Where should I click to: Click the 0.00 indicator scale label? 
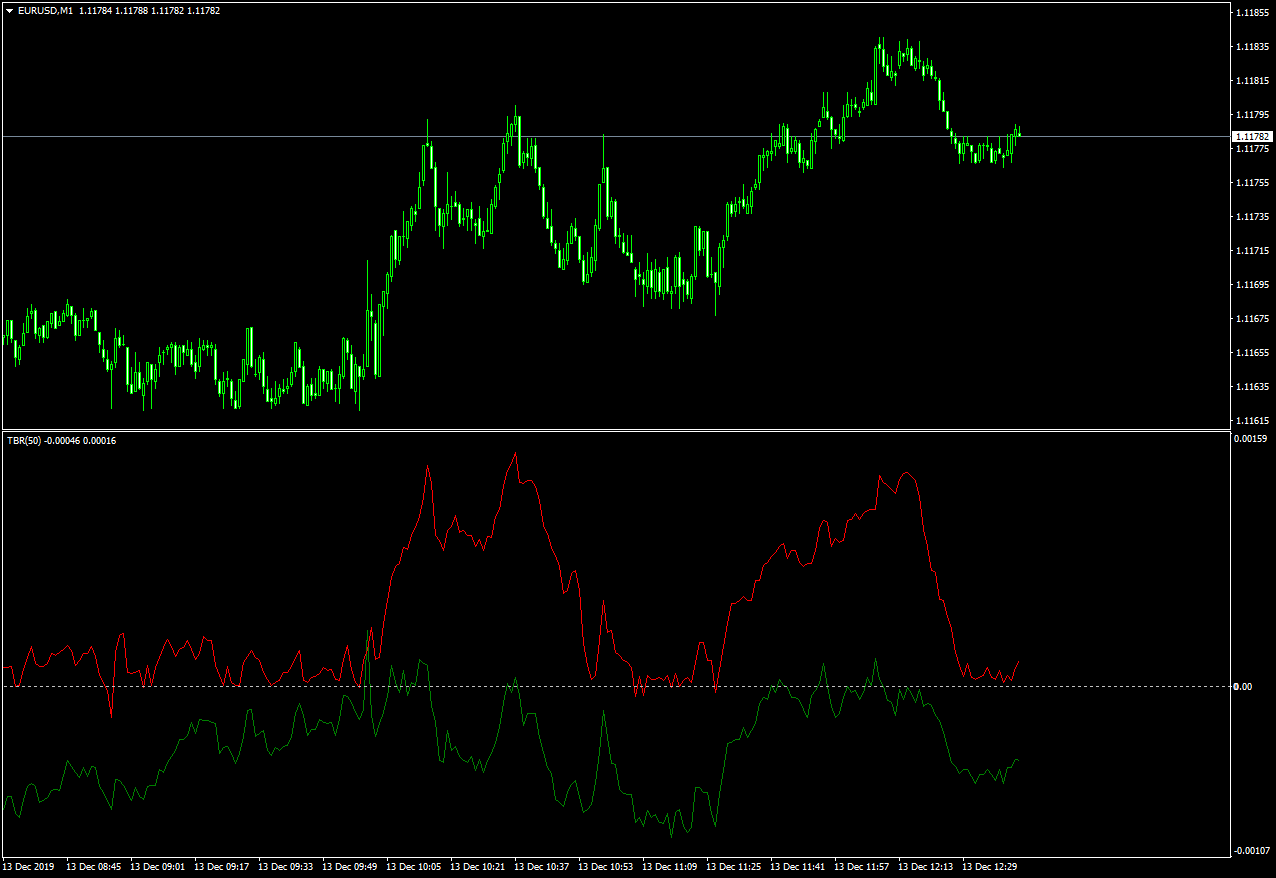tap(1242, 686)
